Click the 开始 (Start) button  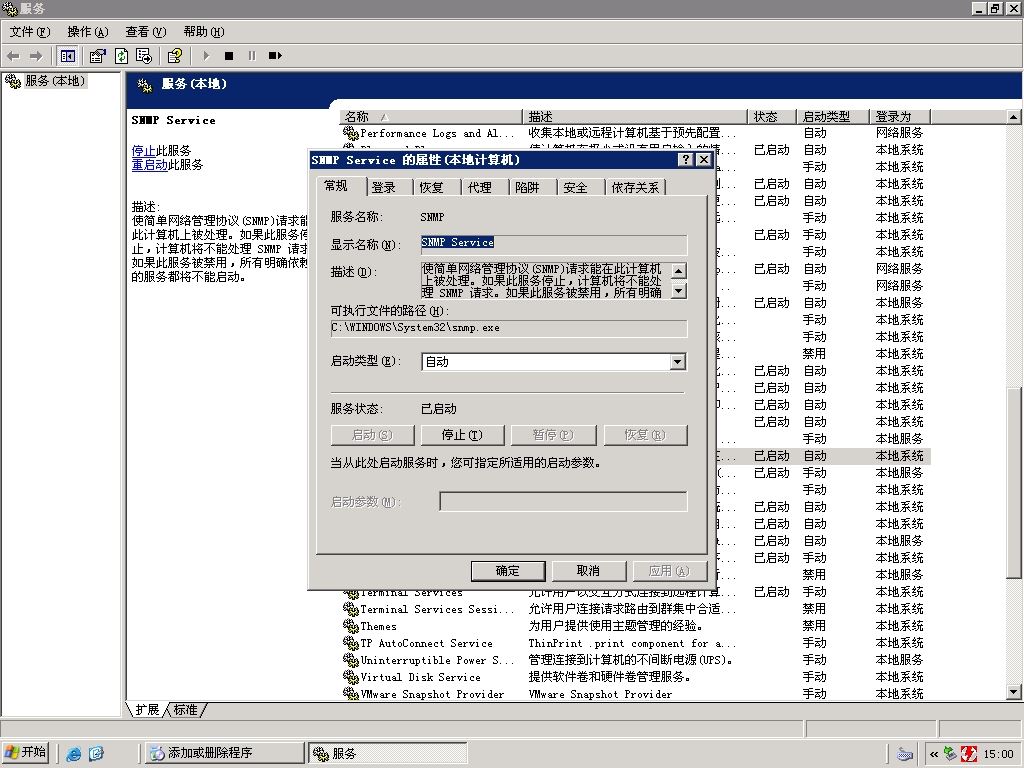[x=26, y=753]
